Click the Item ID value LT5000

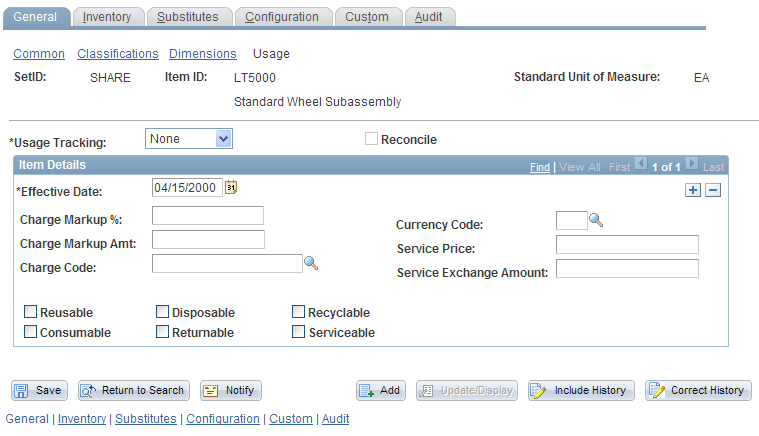(x=255, y=78)
